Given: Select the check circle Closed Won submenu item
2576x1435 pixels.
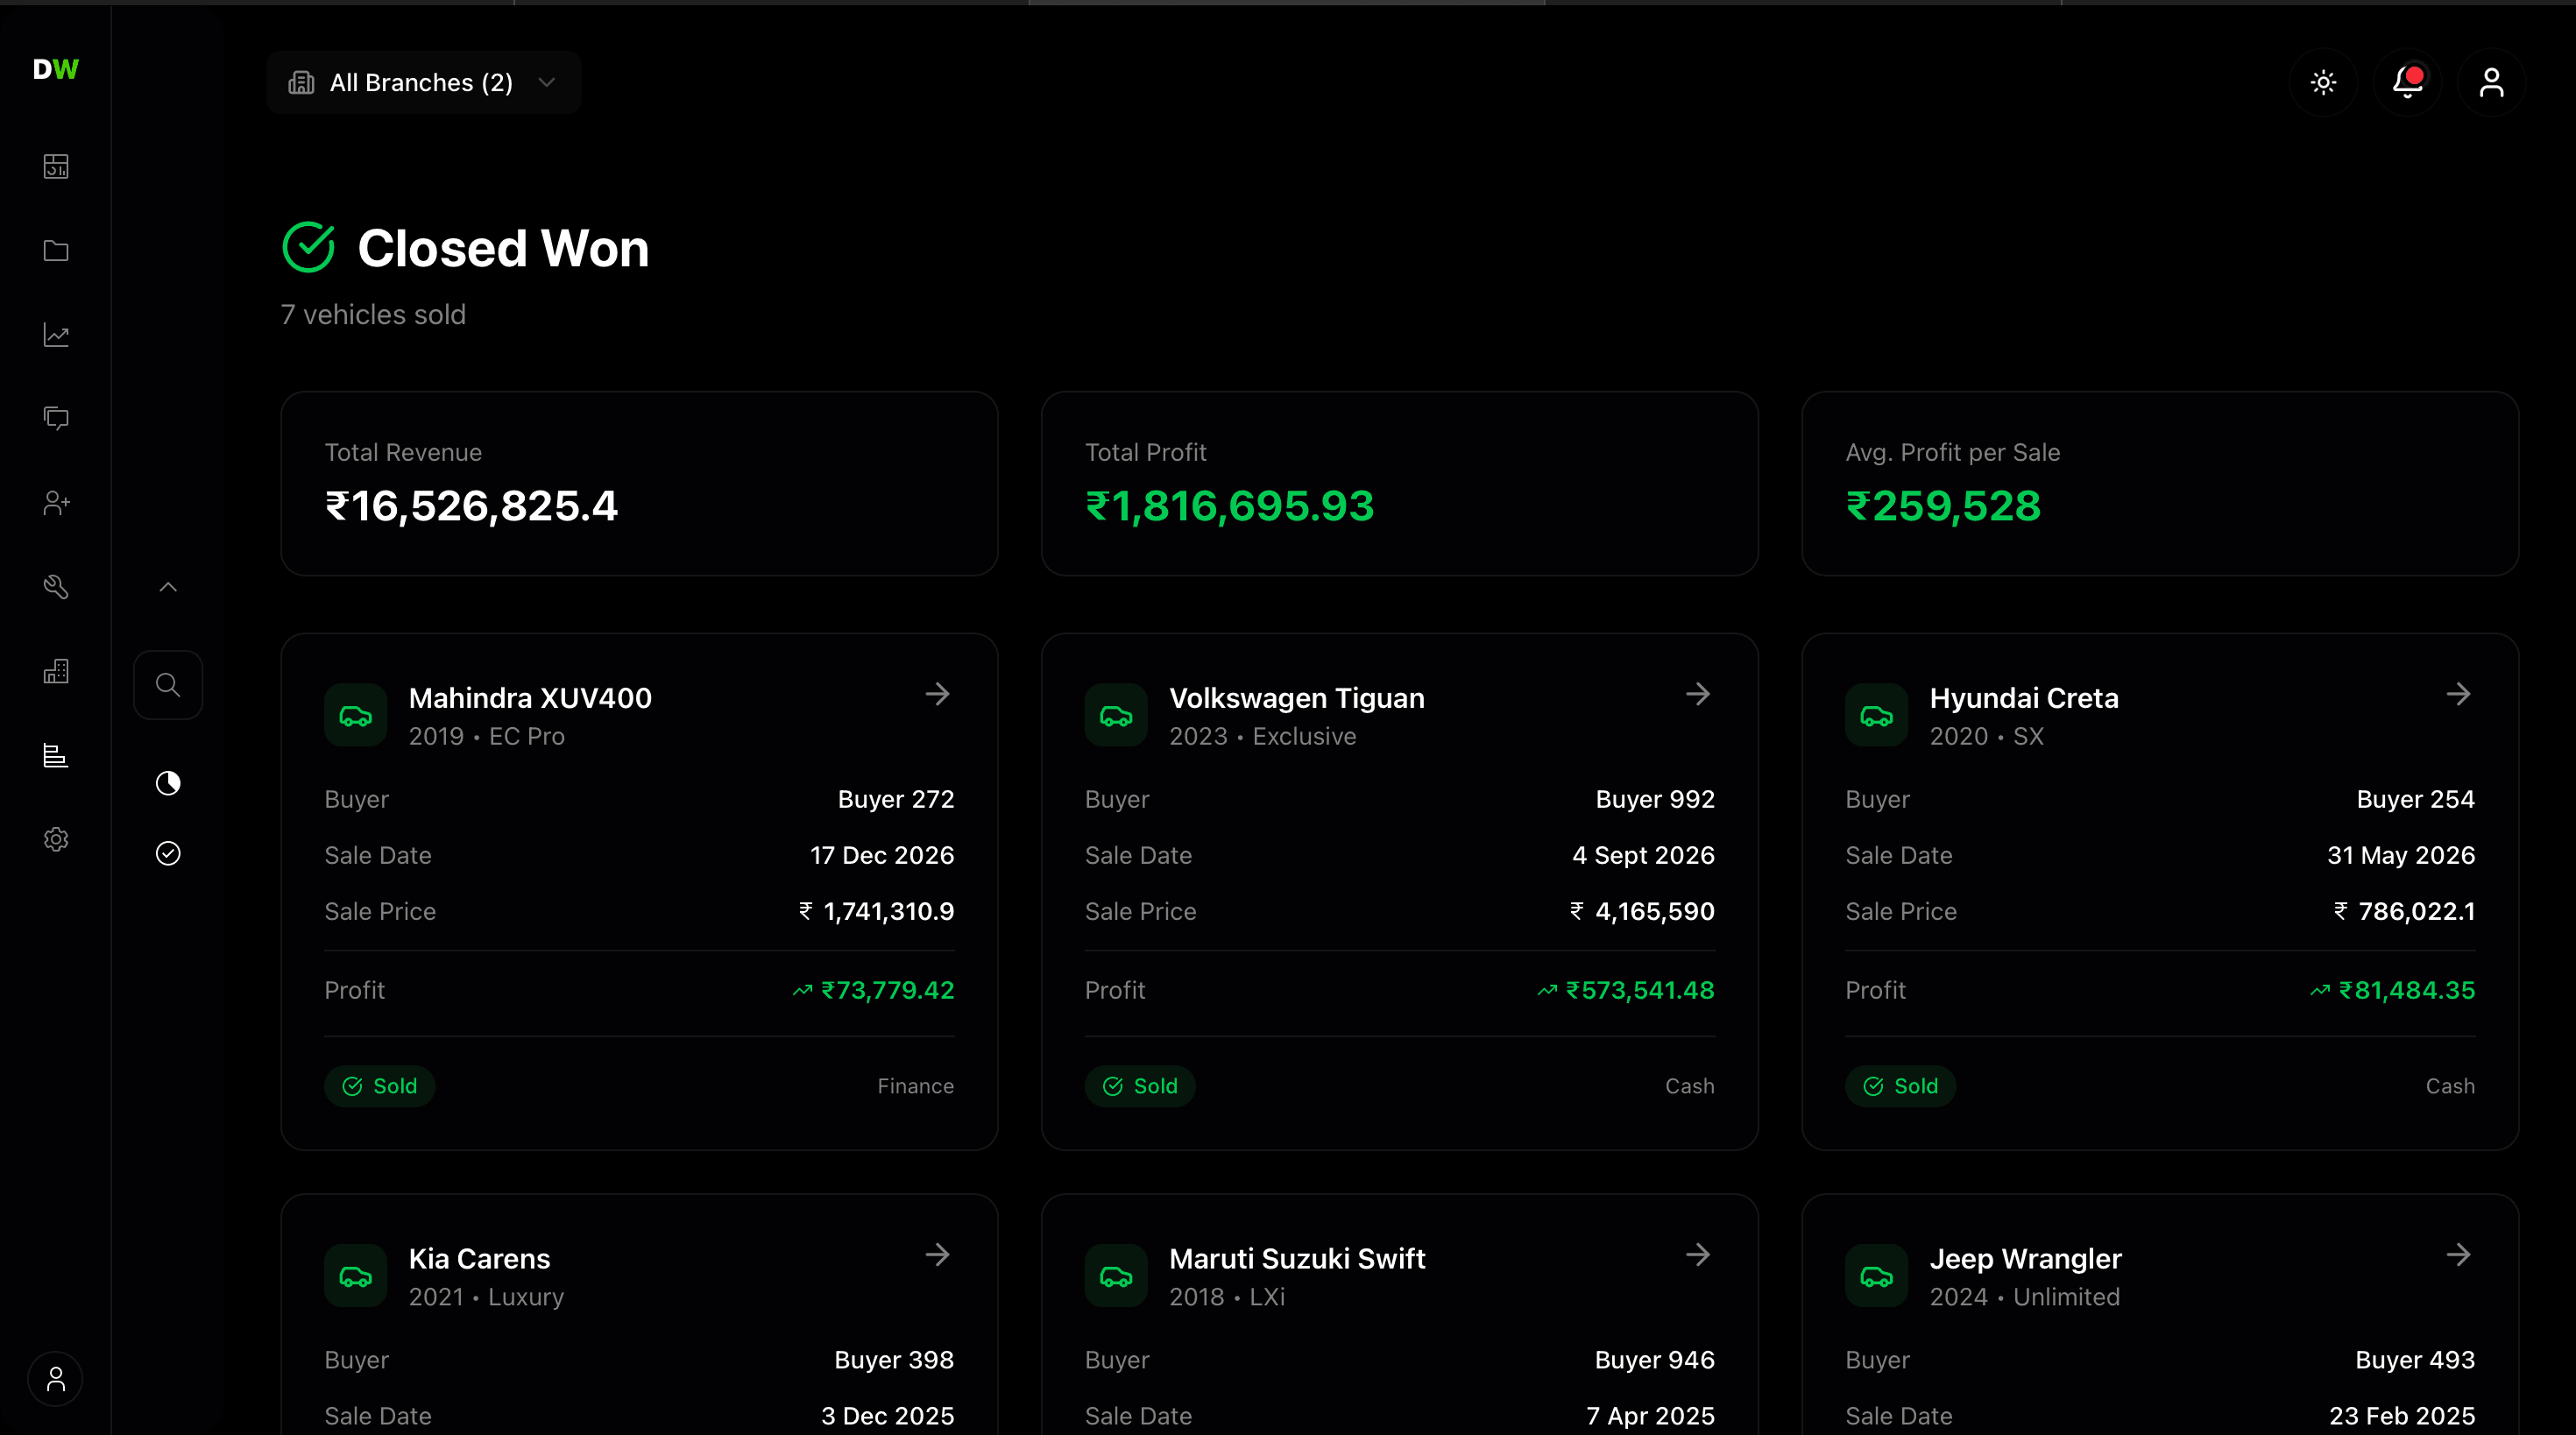Looking at the screenshot, I should point(168,853).
